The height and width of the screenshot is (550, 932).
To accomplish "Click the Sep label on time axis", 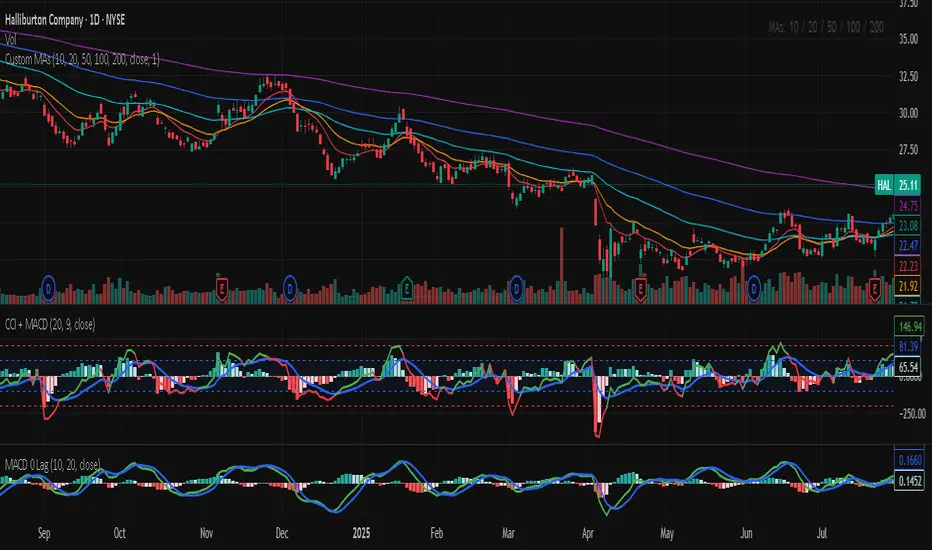I will pyautogui.click(x=44, y=533).
